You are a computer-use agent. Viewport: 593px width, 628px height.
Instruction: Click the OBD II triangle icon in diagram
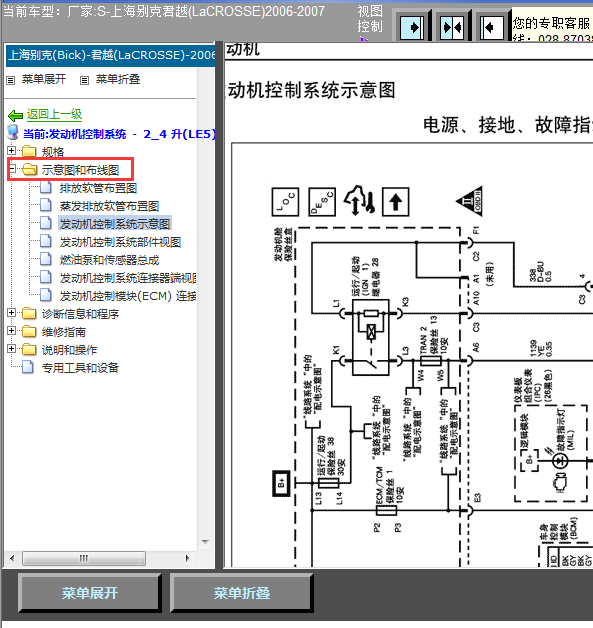[471, 201]
